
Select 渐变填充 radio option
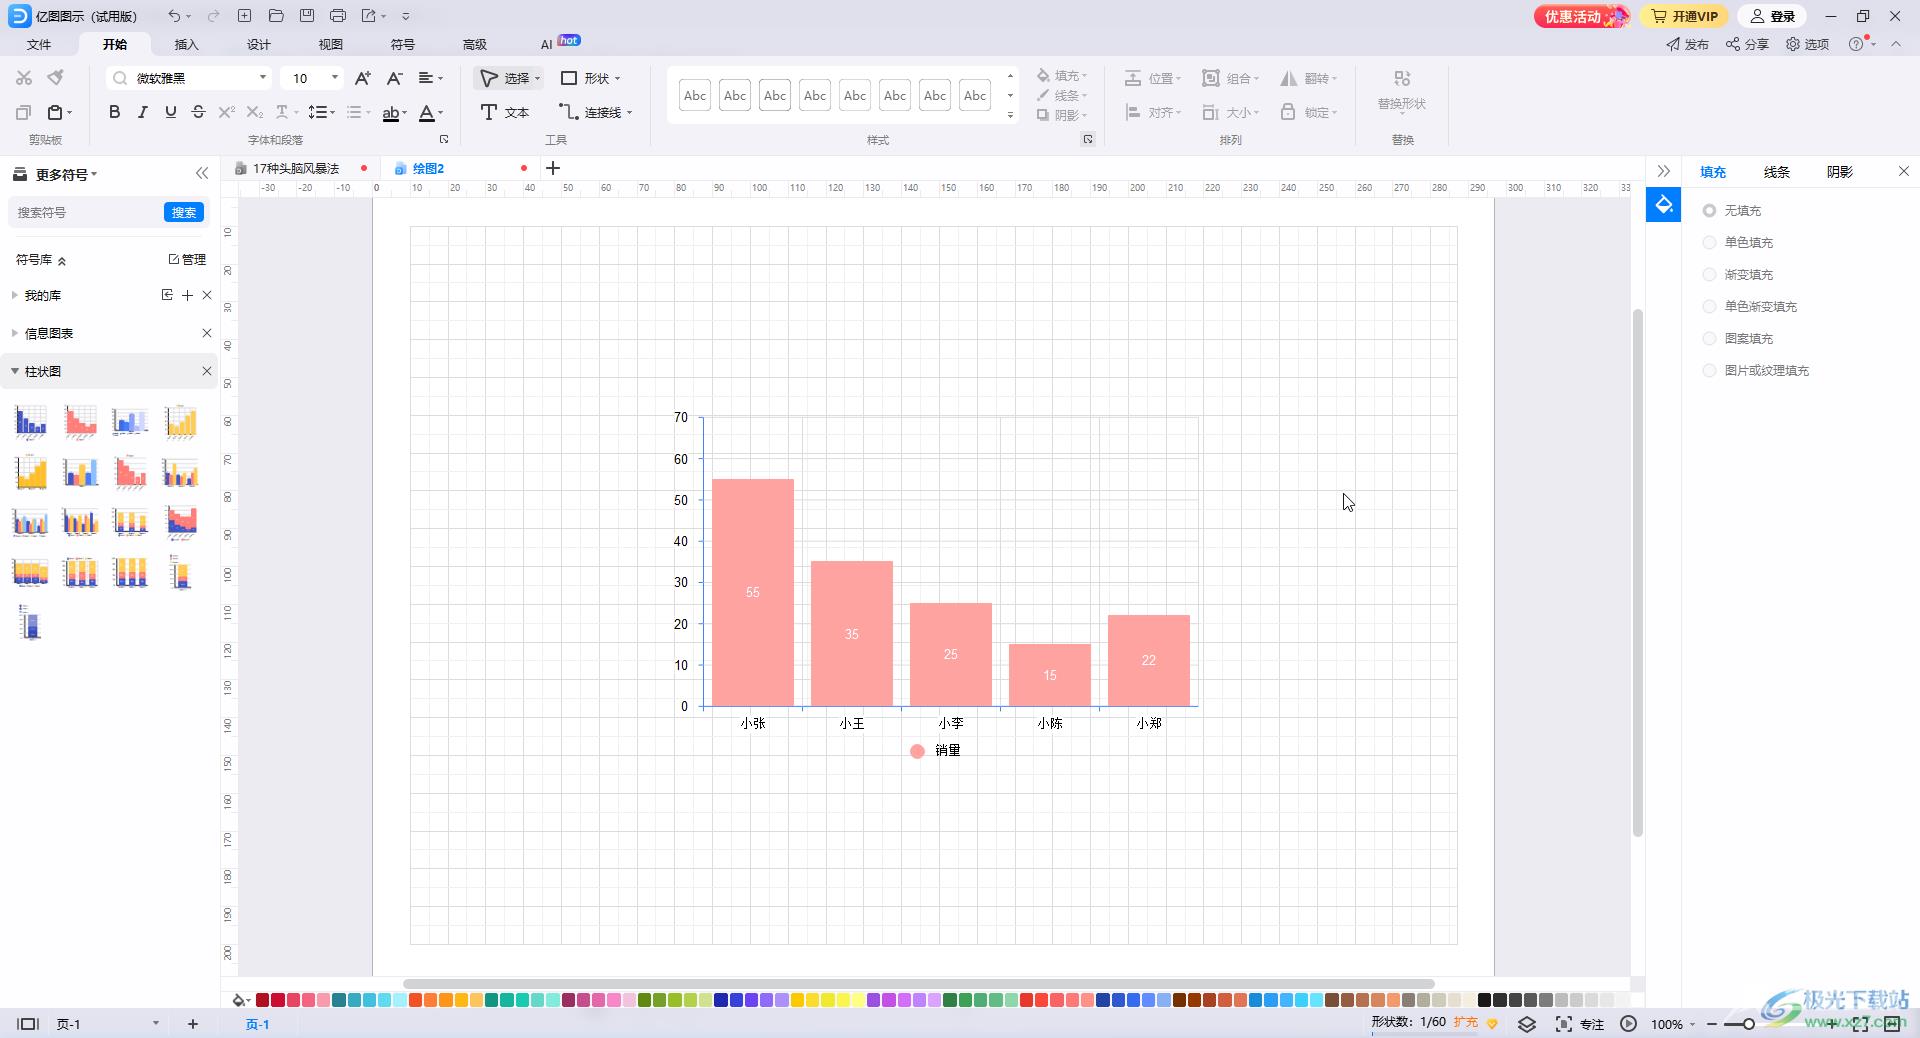1709,274
